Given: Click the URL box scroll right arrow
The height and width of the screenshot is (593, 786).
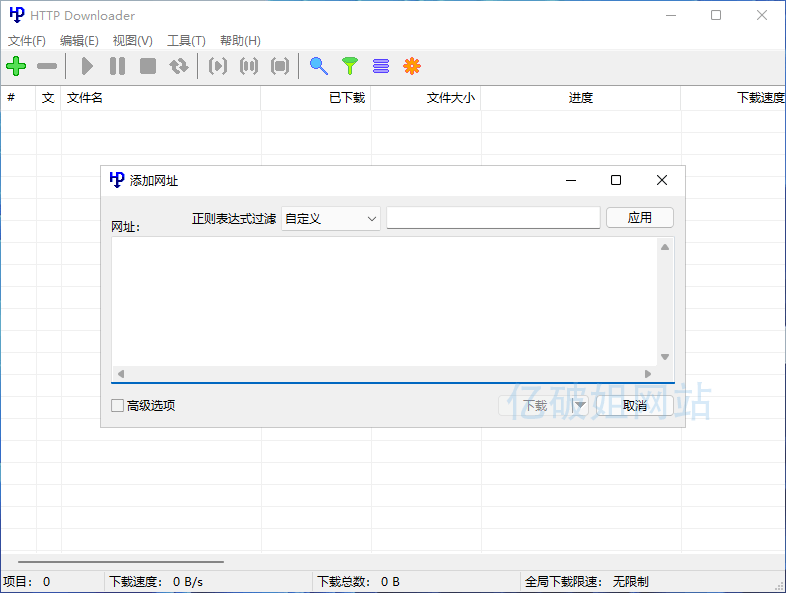Looking at the screenshot, I should pos(648,374).
